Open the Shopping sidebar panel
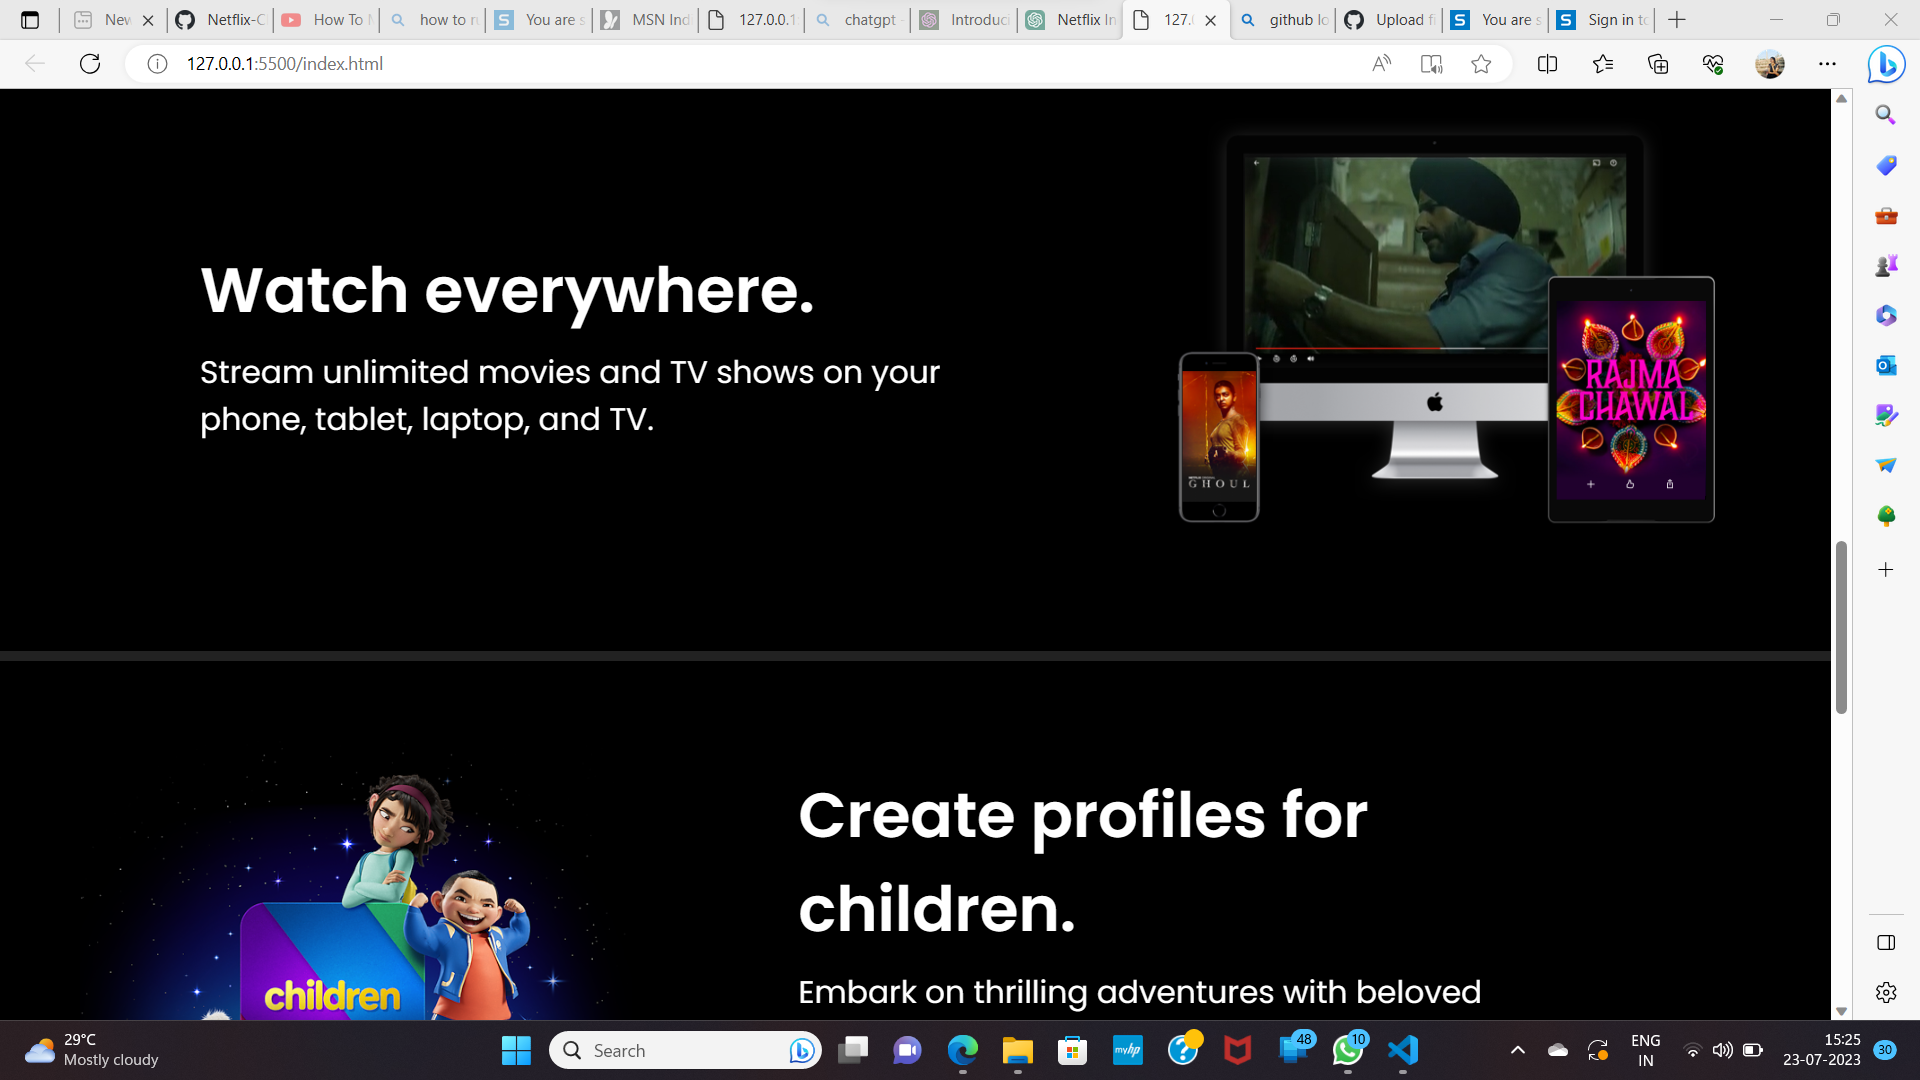 1885,166
